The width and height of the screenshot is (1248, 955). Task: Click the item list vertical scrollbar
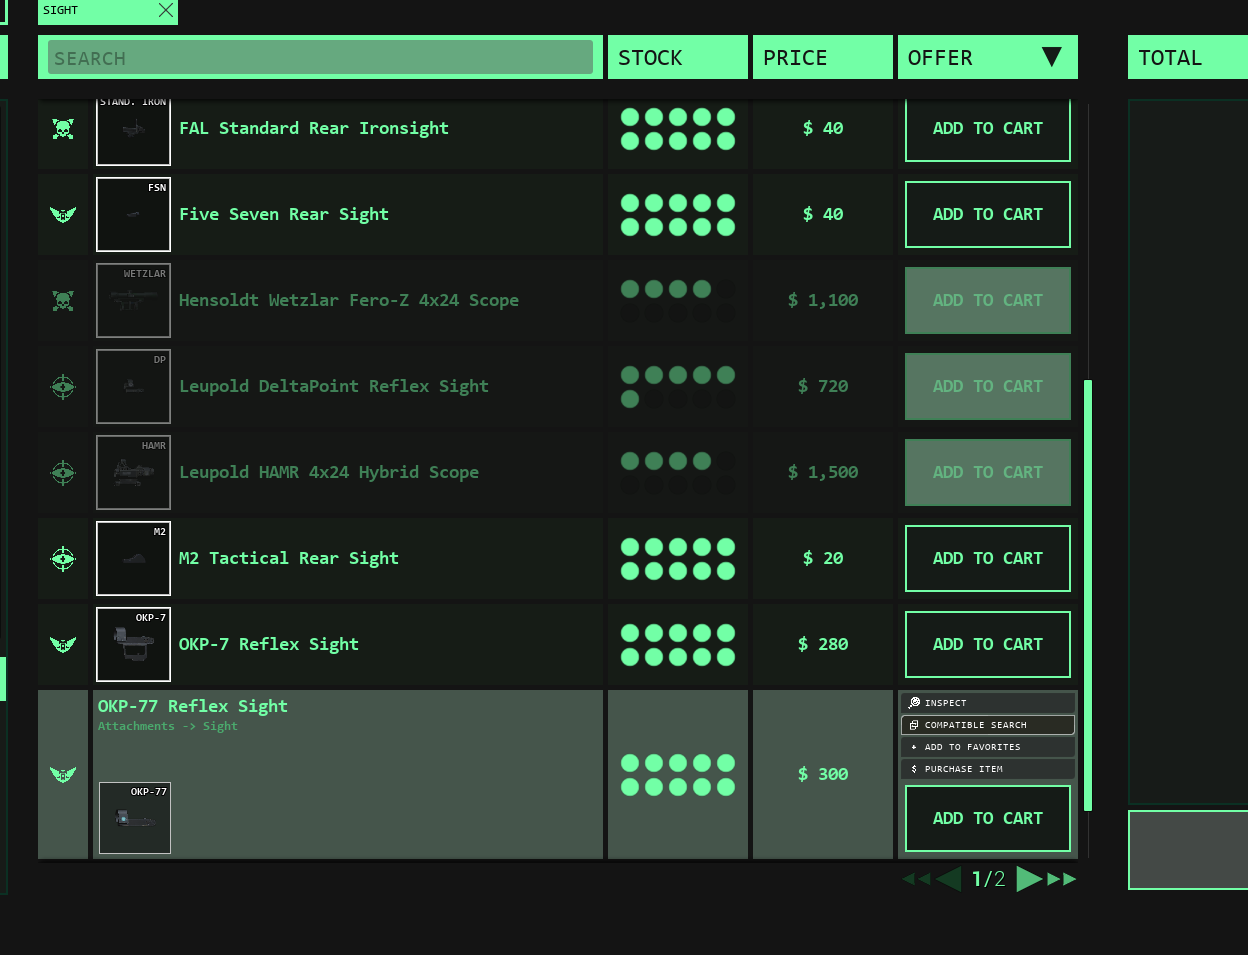[x=1088, y=595]
